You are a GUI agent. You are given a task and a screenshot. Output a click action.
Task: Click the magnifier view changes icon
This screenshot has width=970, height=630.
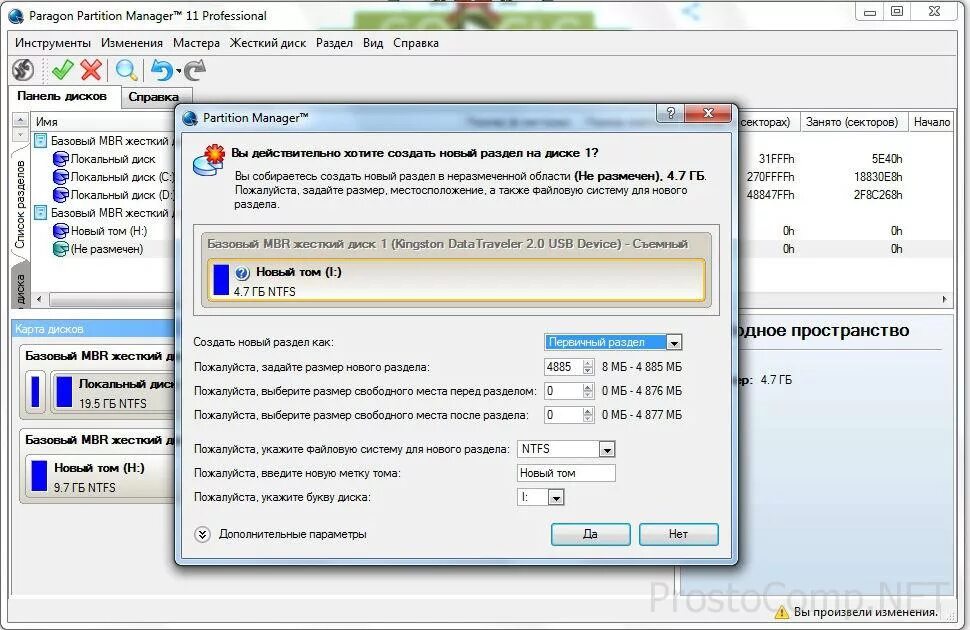[x=127, y=70]
